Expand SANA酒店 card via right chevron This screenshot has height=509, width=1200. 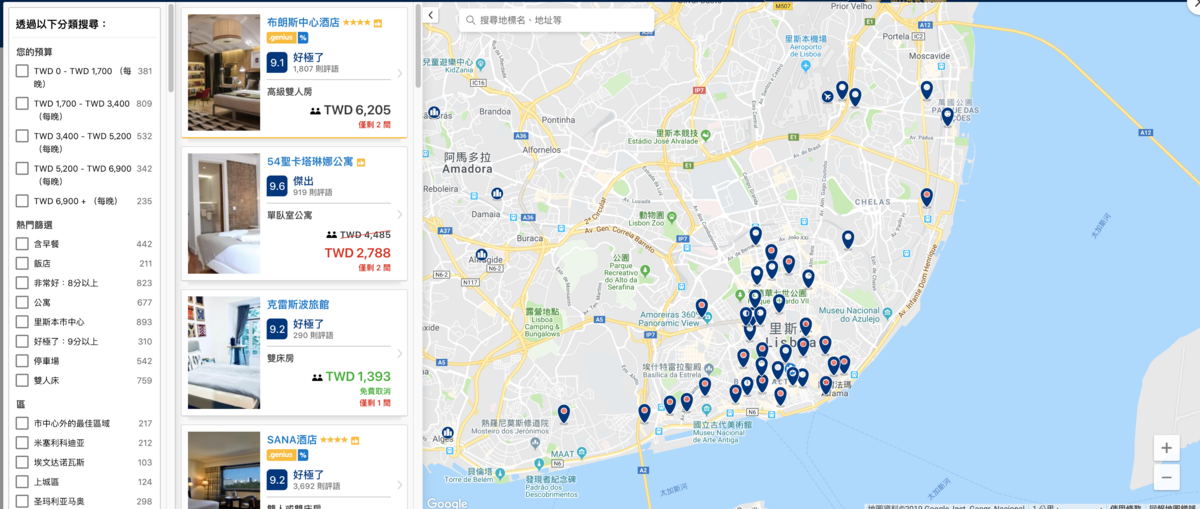pyautogui.click(x=399, y=486)
